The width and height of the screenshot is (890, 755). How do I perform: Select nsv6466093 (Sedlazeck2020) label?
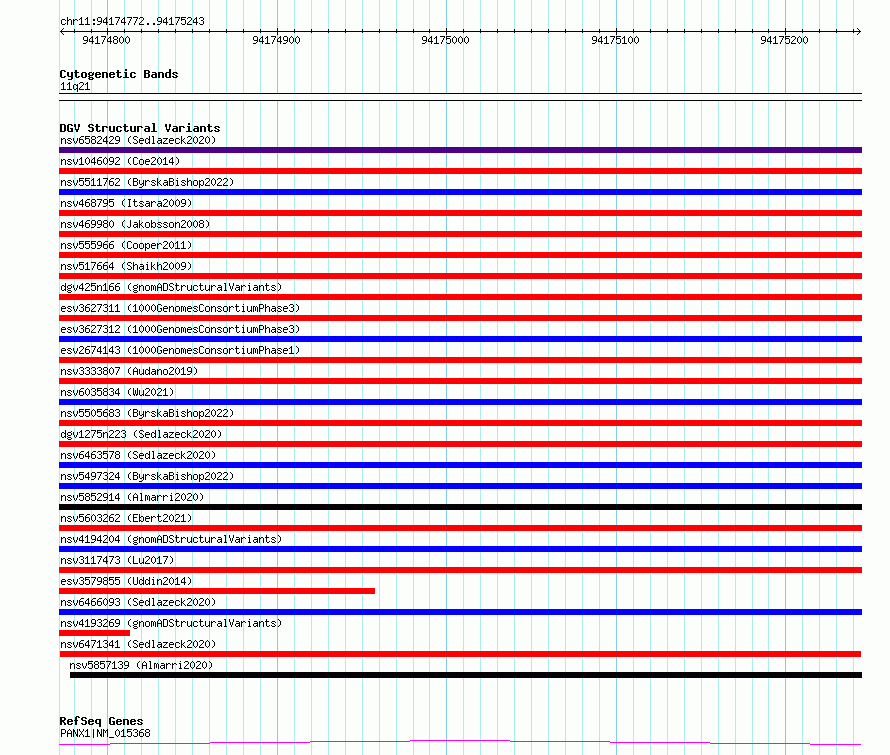coord(138,602)
